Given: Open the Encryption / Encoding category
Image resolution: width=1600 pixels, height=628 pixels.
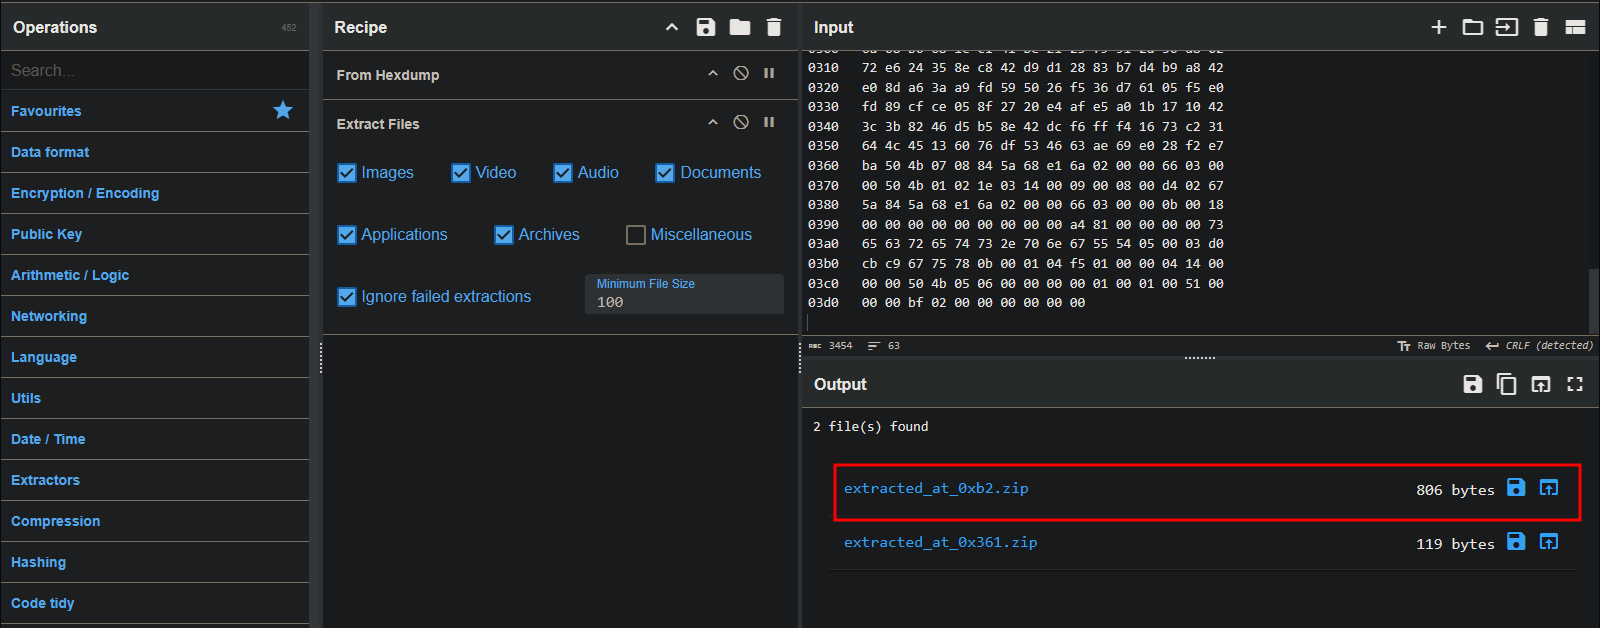Looking at the screenshot, I should point(85,193).
